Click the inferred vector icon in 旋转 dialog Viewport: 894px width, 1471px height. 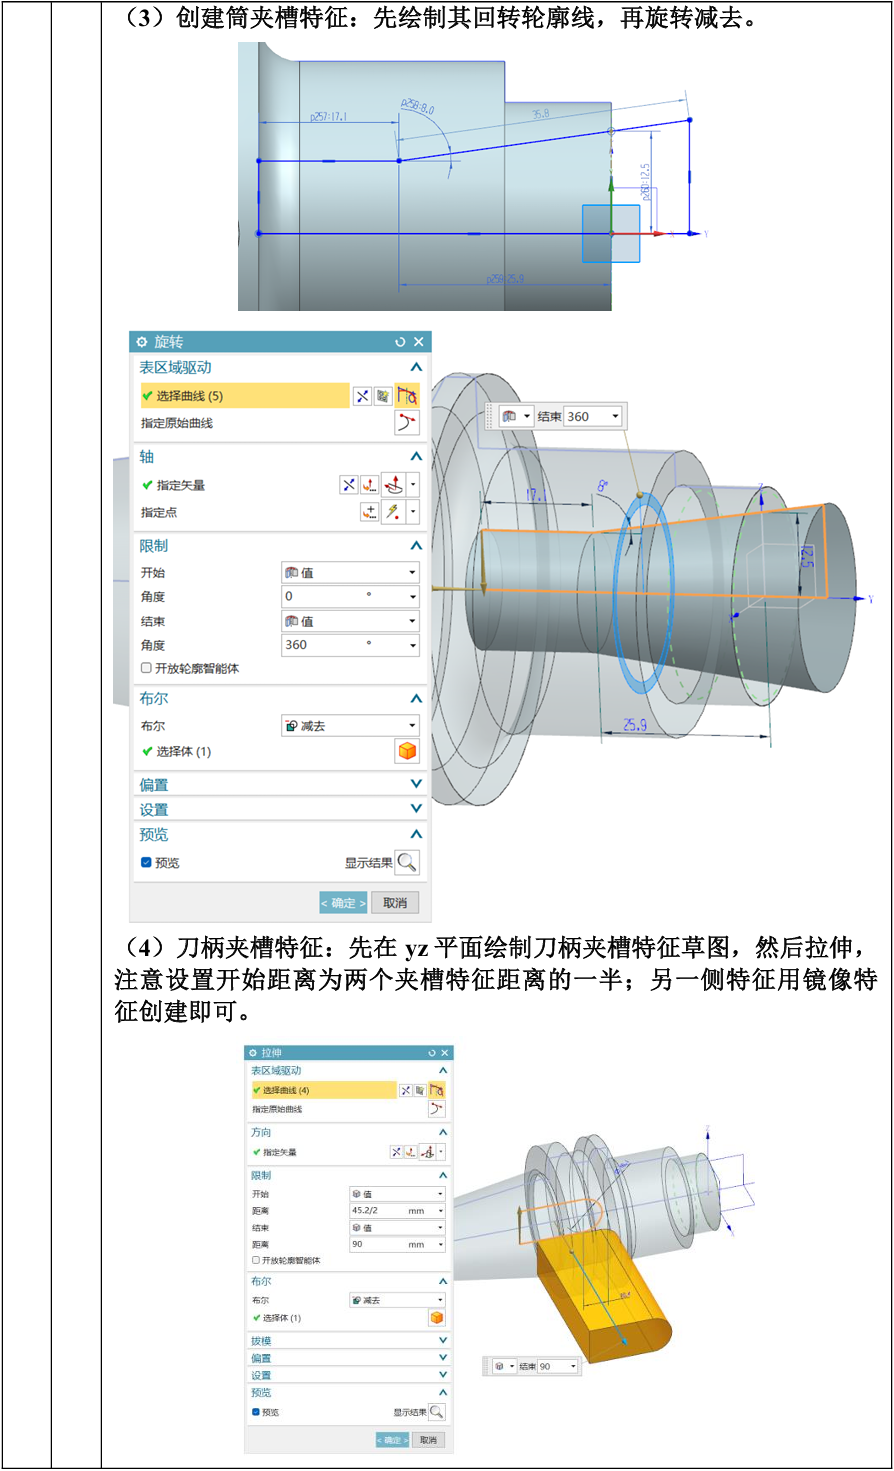[x=393, y=485]
